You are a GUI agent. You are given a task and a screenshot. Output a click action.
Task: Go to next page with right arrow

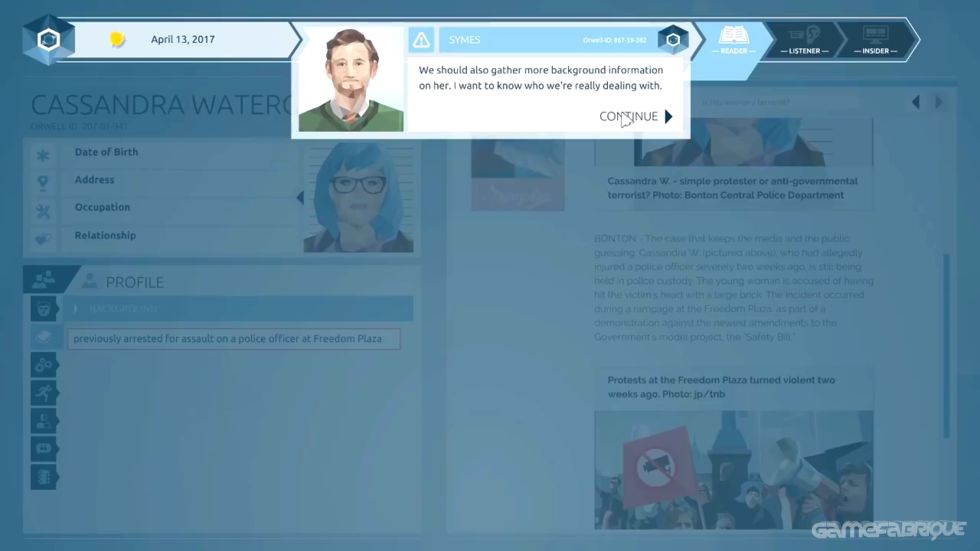point(938,102)
